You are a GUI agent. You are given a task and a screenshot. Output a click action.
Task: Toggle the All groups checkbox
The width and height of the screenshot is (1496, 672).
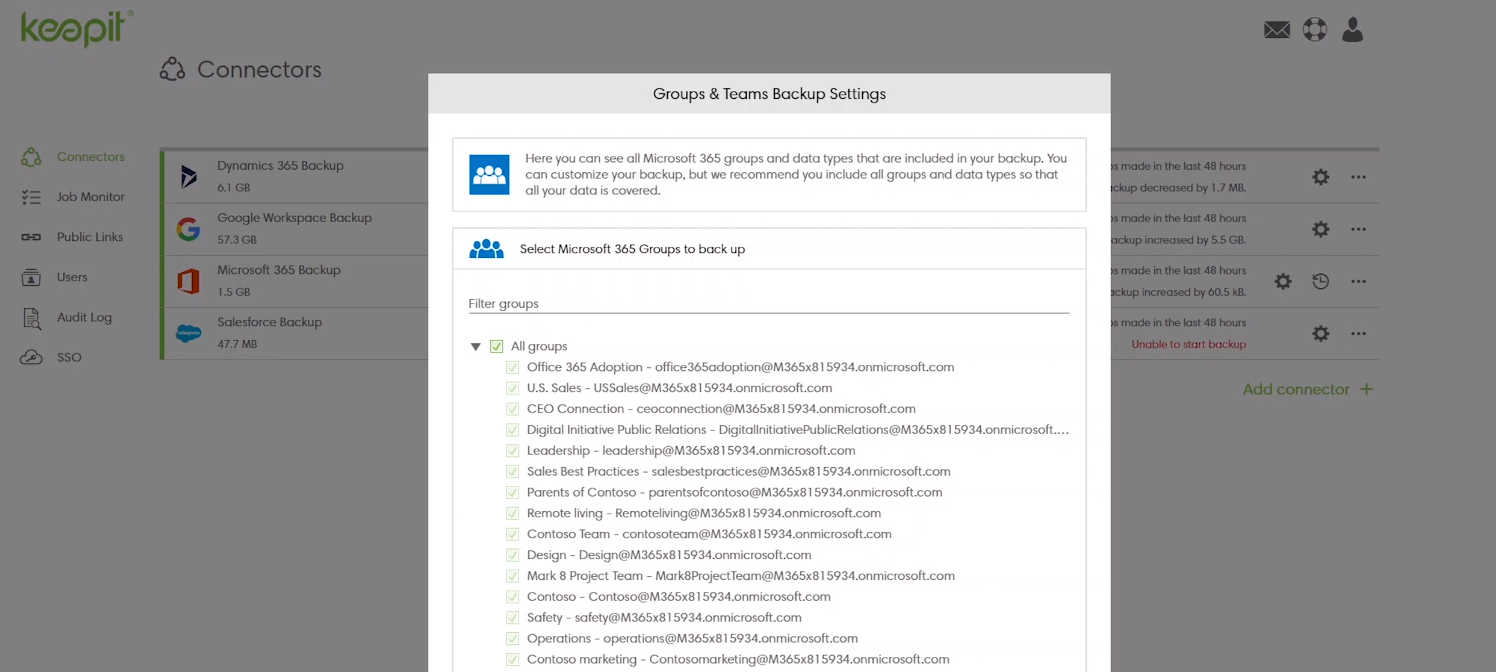497,347
